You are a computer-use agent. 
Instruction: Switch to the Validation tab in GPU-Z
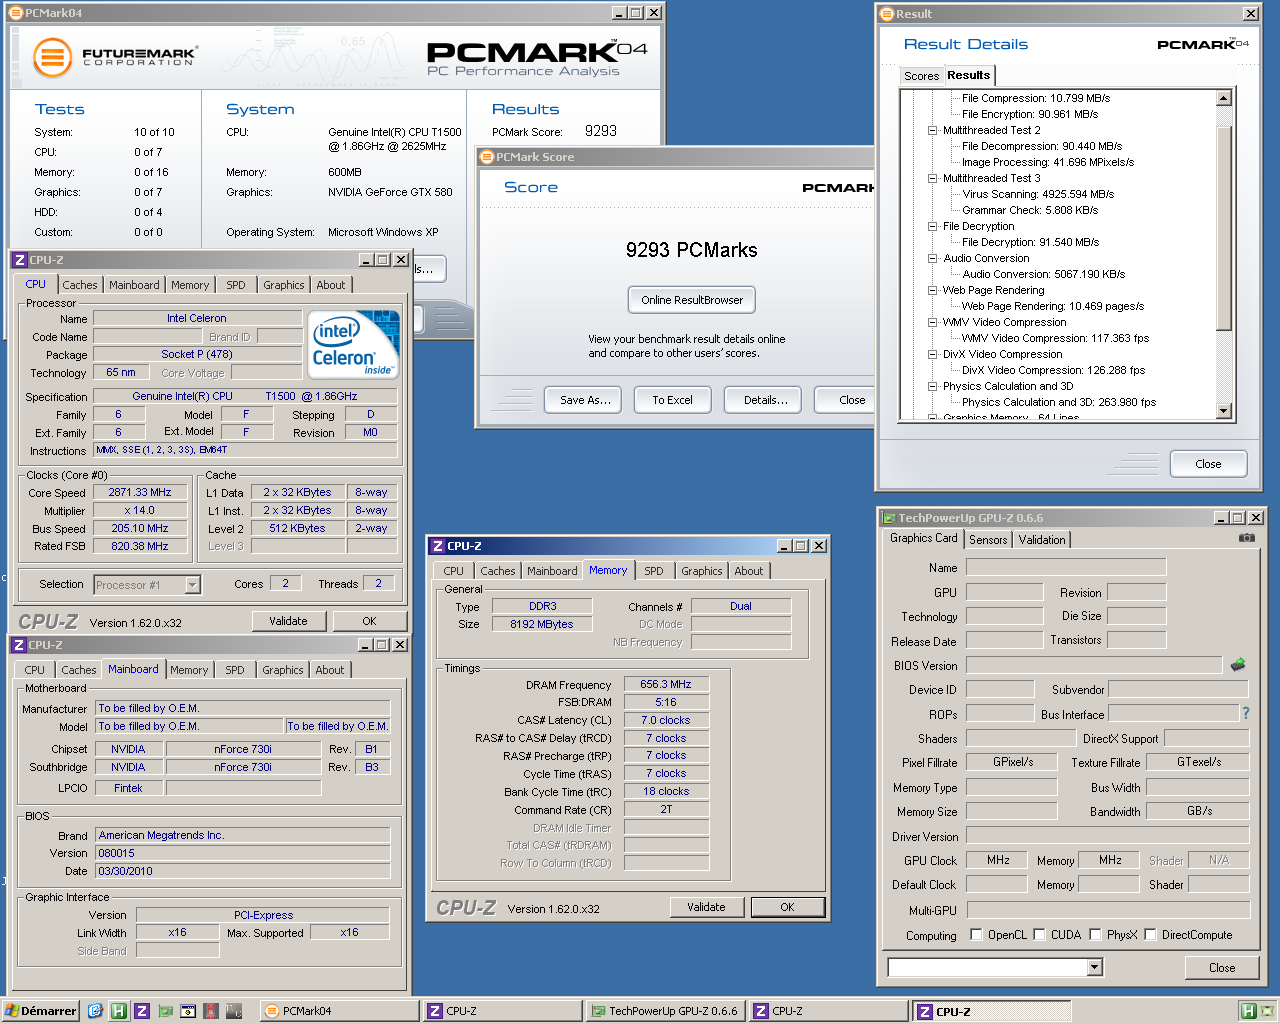pos(1042,540)
